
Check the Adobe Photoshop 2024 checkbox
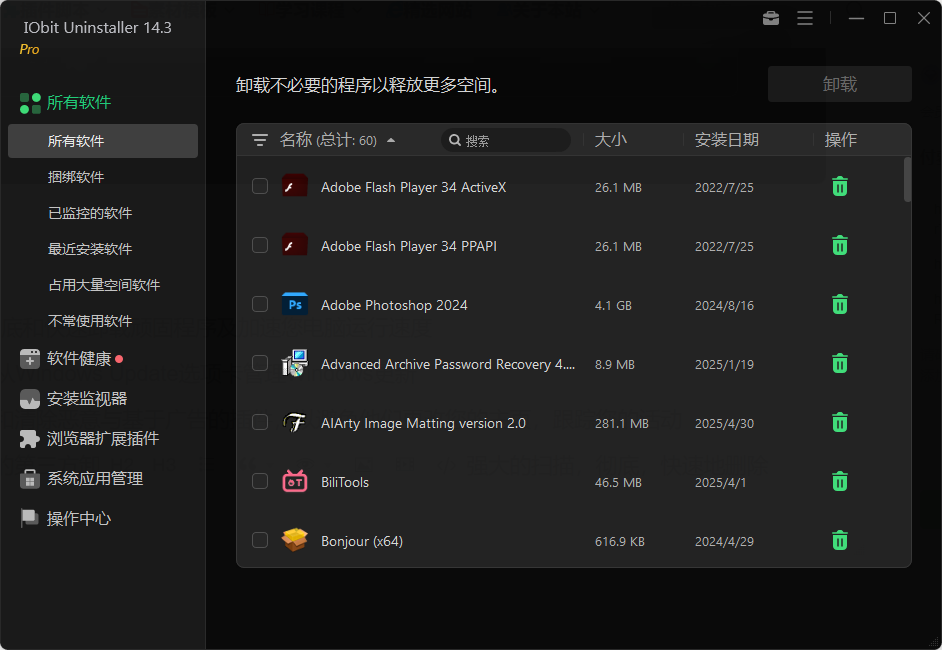click(260, 304)
